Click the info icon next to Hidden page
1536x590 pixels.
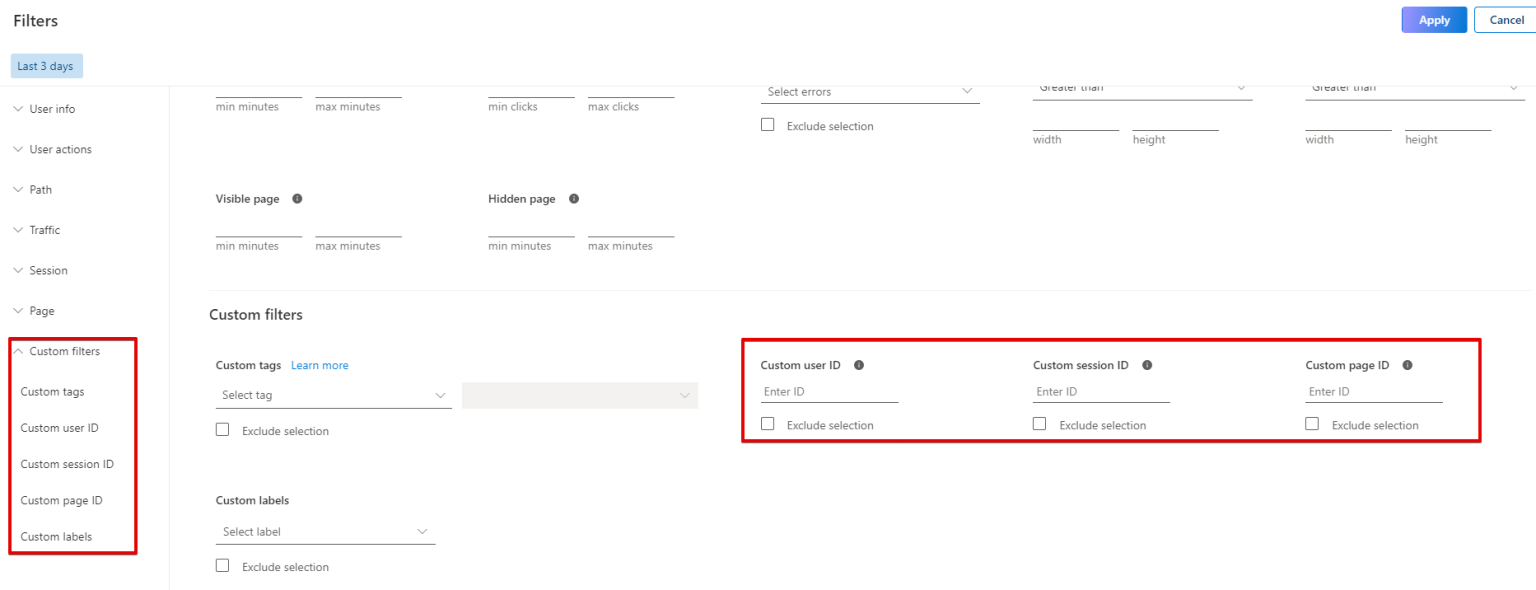573,198
